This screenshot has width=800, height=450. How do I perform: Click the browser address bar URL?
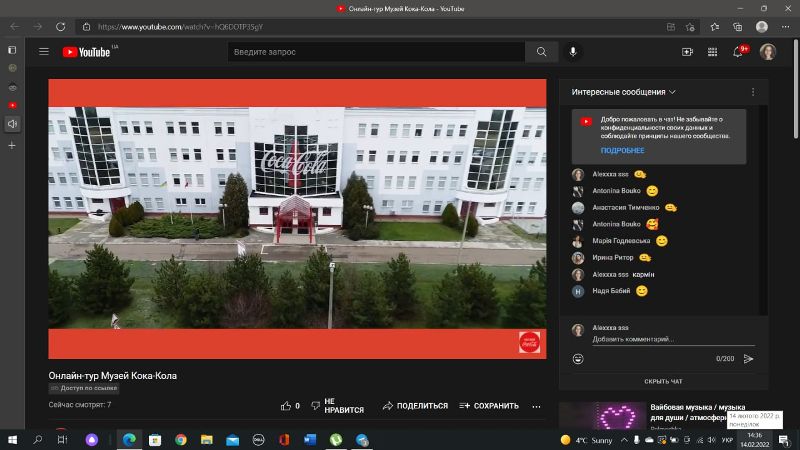pos(181,27)
